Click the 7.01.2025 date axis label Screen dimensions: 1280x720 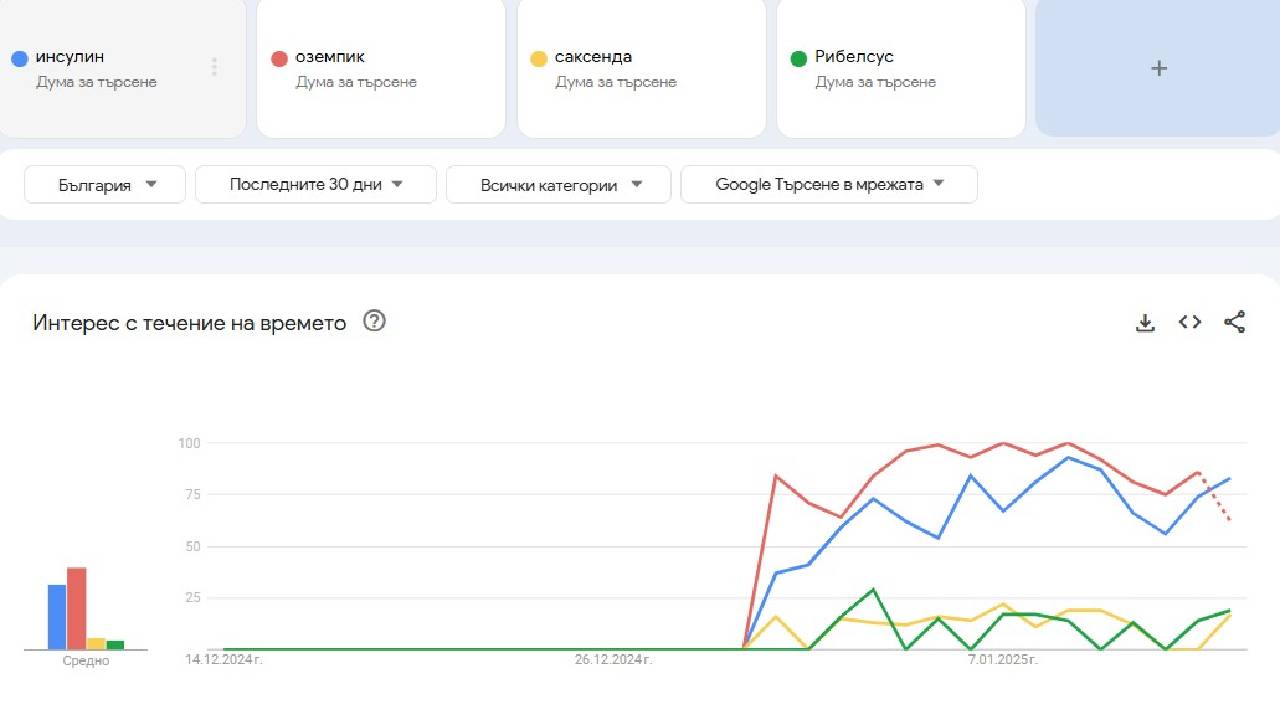pos(1001,660)
